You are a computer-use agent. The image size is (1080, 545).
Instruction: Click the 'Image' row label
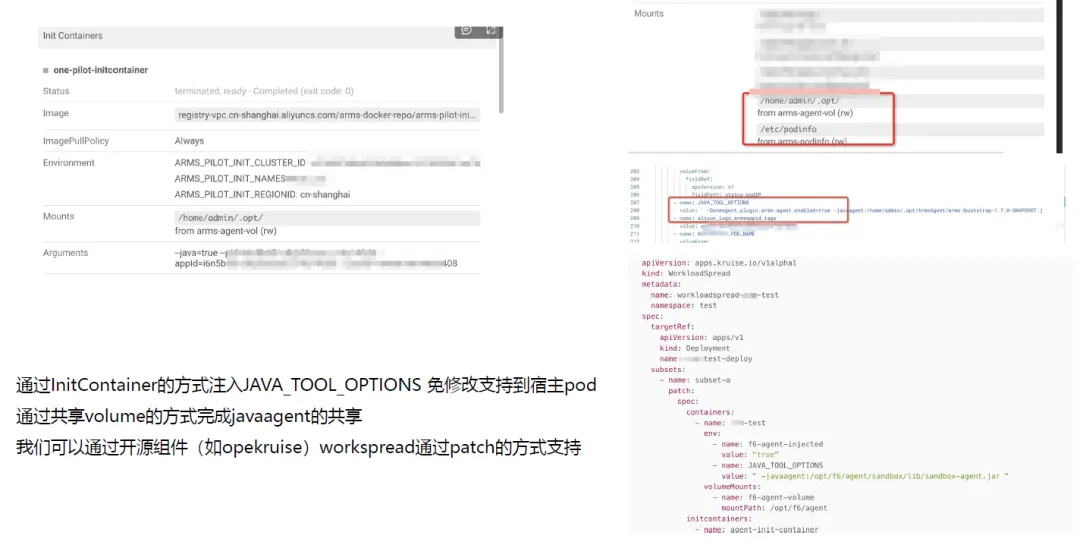pos(56,113)
